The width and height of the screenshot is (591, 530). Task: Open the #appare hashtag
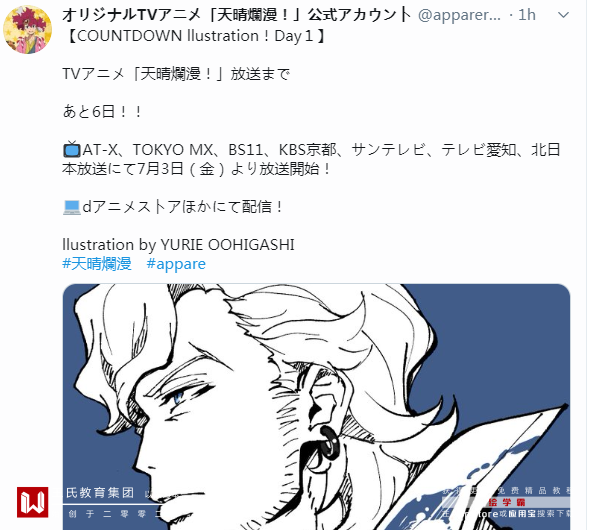point(176,264)
